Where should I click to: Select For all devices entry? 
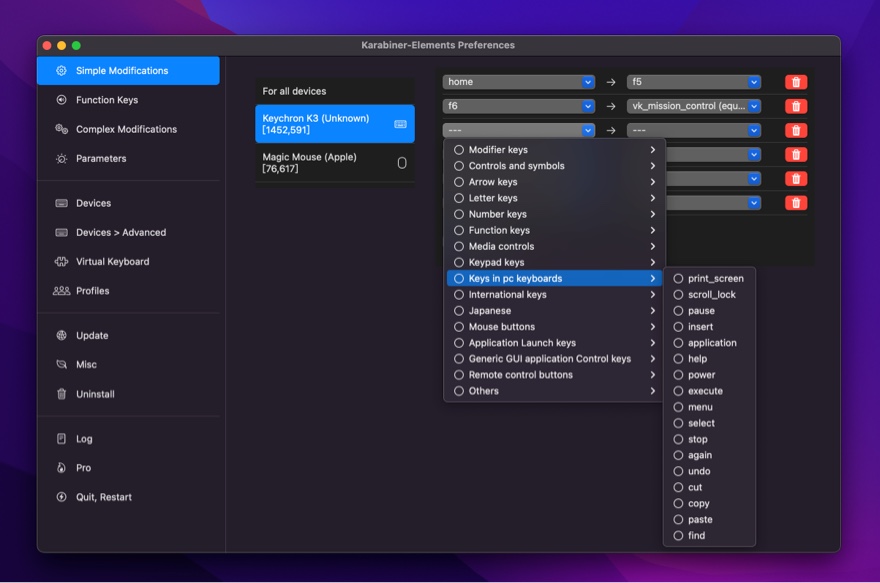click(334, 91)
